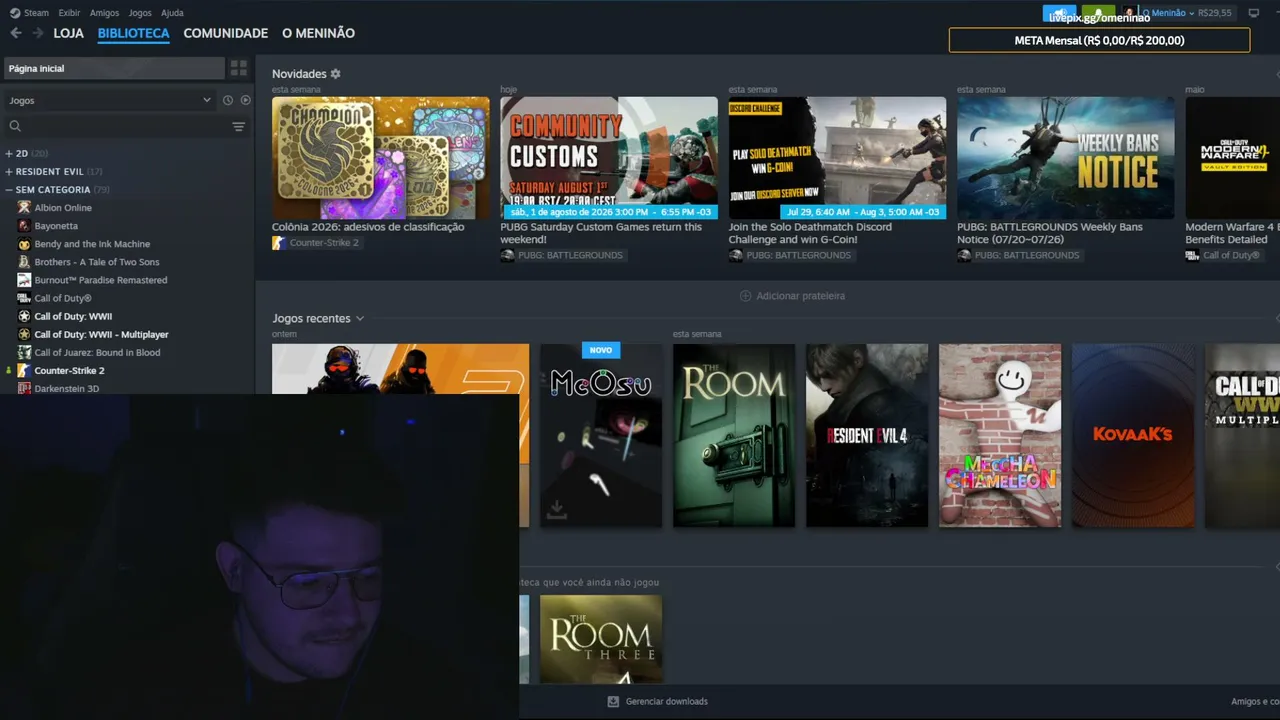Click the Darkenstein 3D game icon

point(25,388)
